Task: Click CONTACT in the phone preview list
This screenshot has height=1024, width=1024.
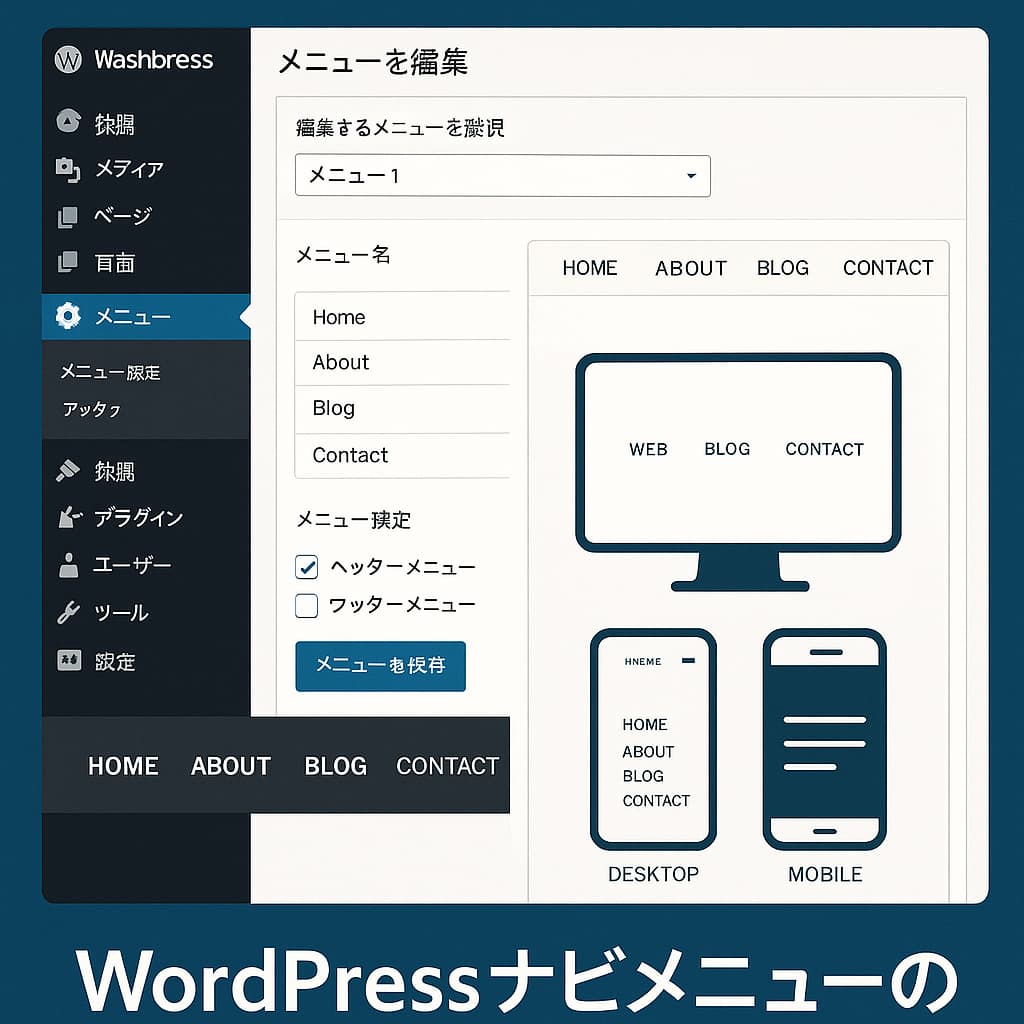Action: pos(656,801)
